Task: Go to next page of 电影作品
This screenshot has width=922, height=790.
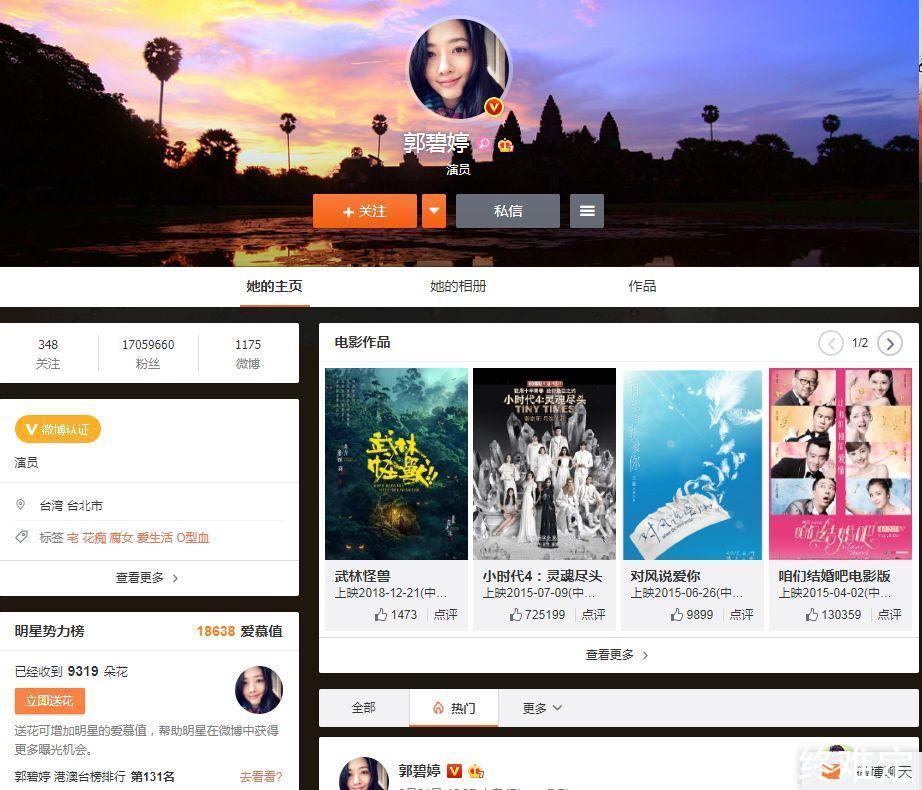Action: click(889, 343)
